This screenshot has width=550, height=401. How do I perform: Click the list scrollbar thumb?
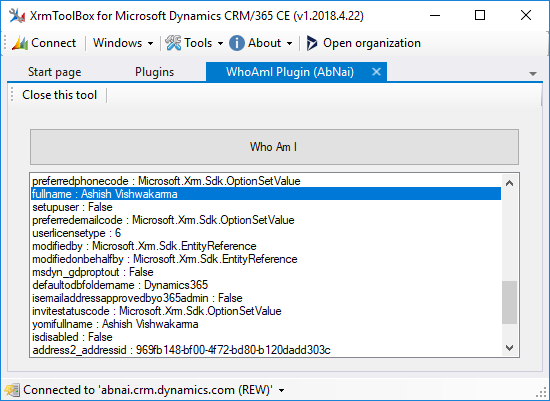click(510, 302)
